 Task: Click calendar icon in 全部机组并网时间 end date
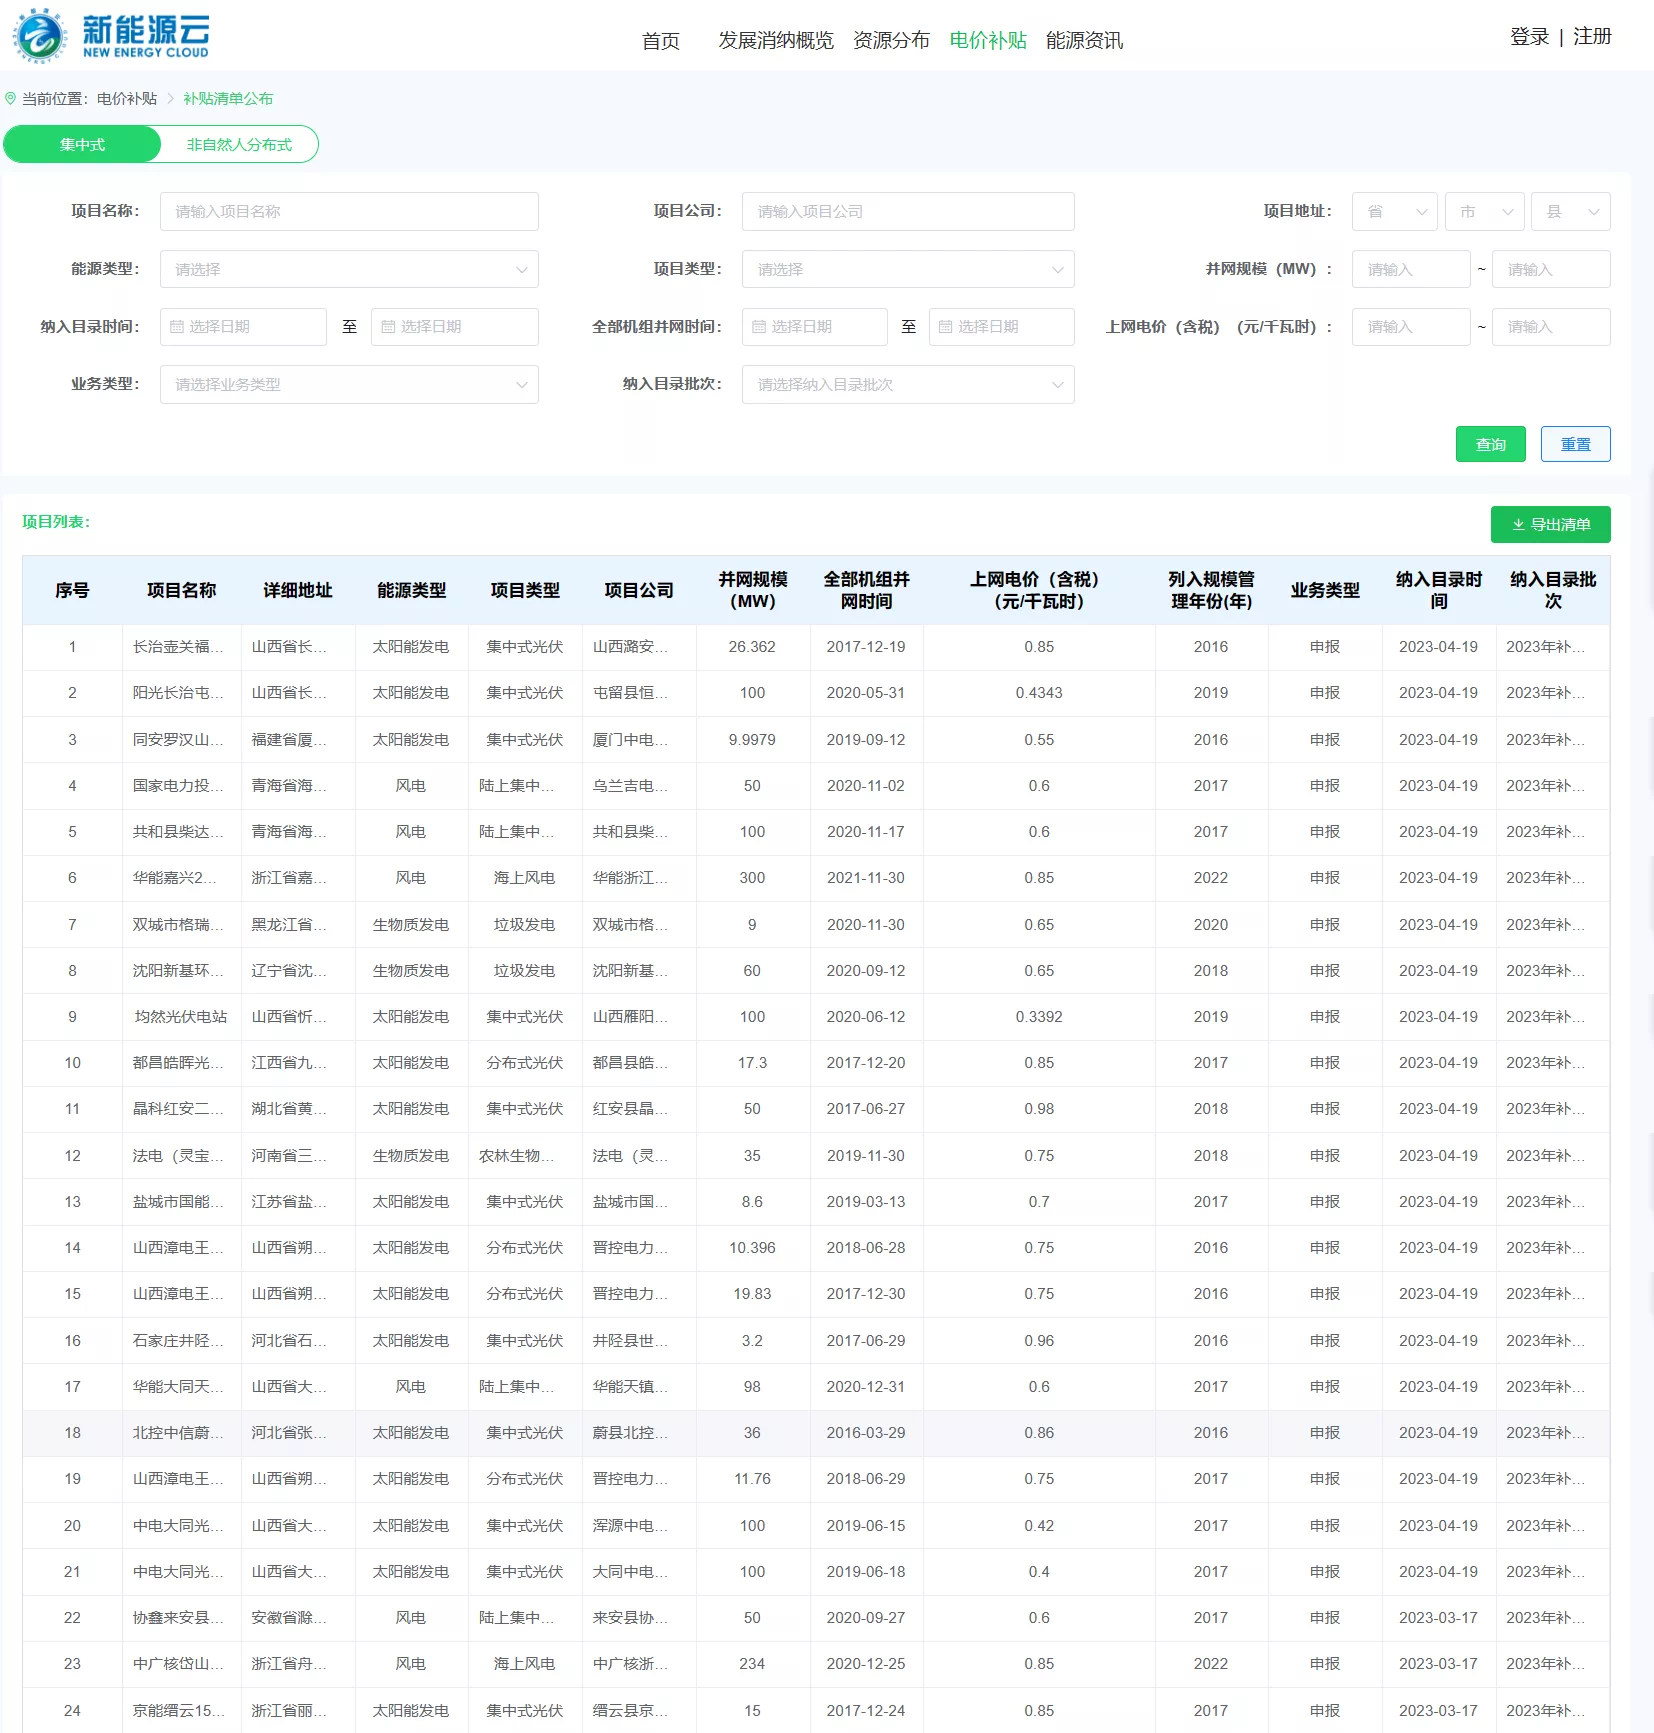coord(945,327)
